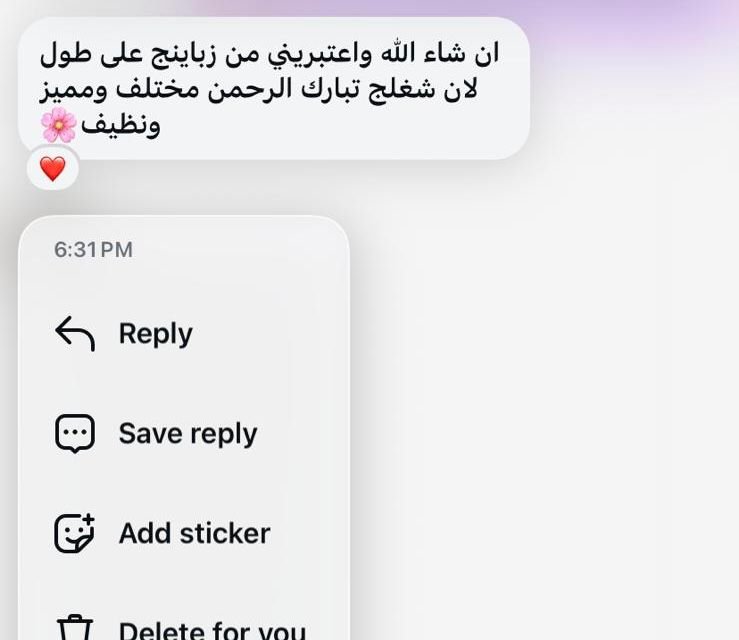739x640 pixels.
Task: Click the 6:31 PM timestamp
Action: click(93, 250)
